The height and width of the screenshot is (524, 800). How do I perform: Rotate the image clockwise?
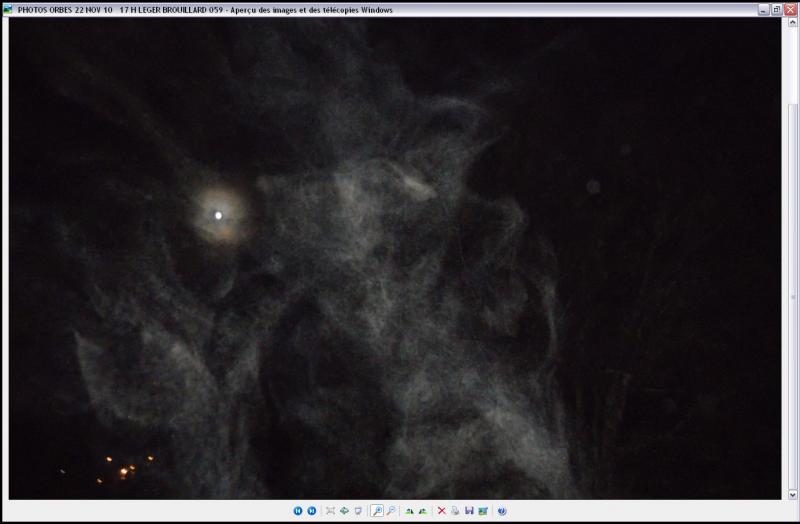(409, 511)
